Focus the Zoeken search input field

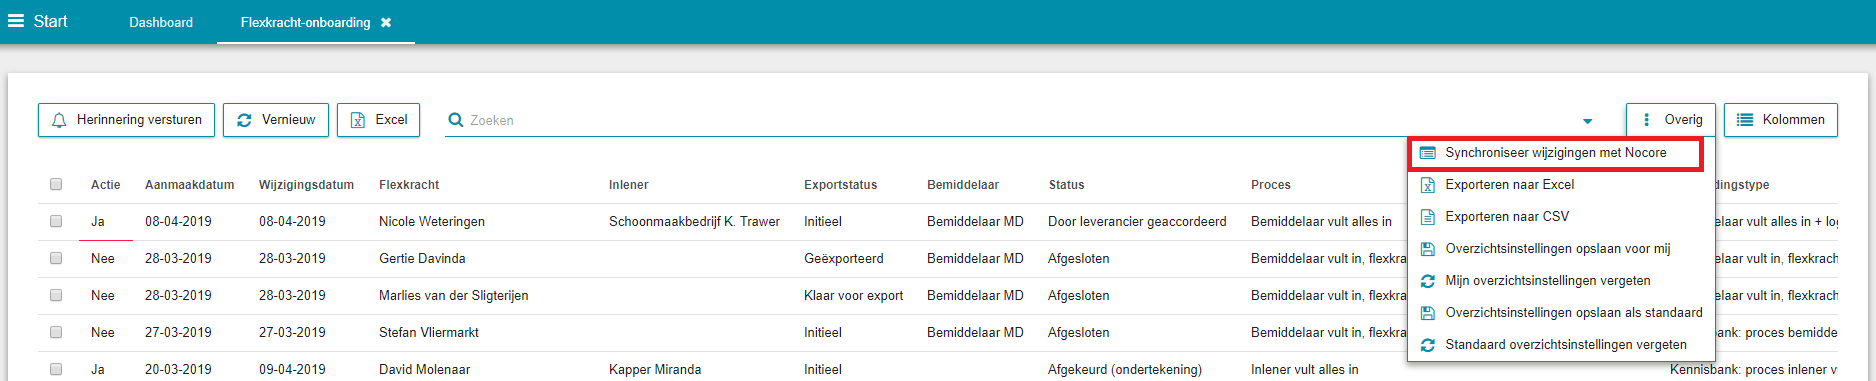[x=1020, y=120]
